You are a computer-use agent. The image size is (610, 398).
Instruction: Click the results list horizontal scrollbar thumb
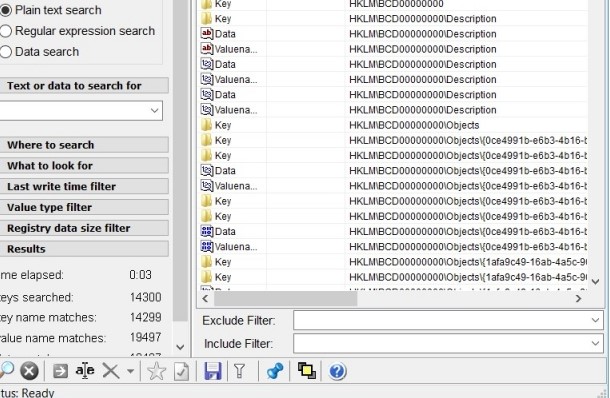(x=286, y=299)
